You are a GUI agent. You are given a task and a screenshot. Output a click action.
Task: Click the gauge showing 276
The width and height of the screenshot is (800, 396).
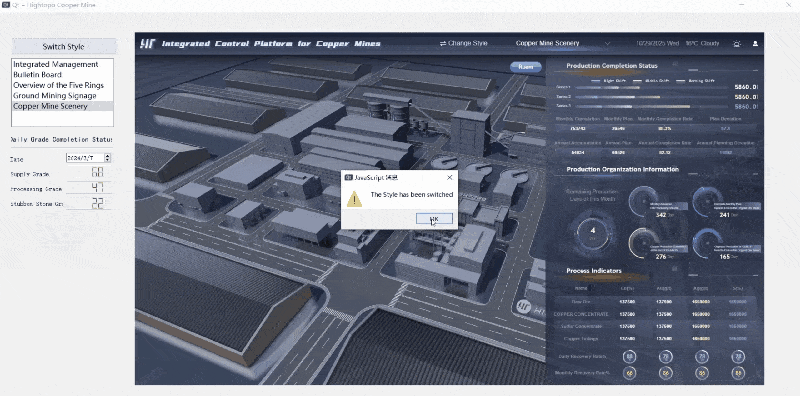pos(644,243)
